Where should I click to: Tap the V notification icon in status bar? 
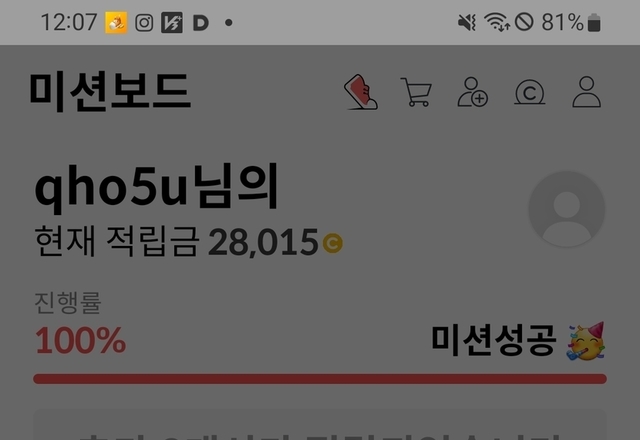pyautogui.click(x=172, y=23)
